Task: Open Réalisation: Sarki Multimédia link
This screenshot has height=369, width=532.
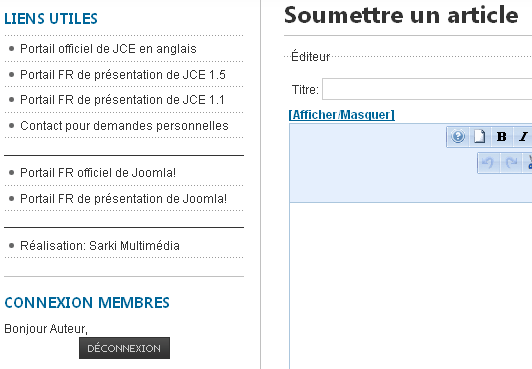Action: [100, 246]
